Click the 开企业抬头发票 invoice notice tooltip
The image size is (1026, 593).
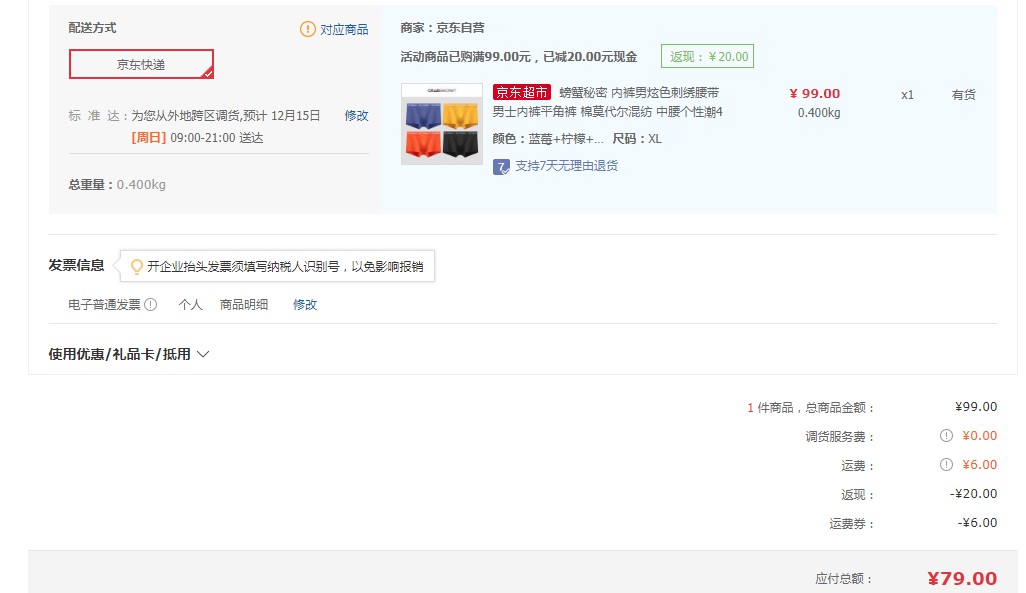[x=277, y=266]
